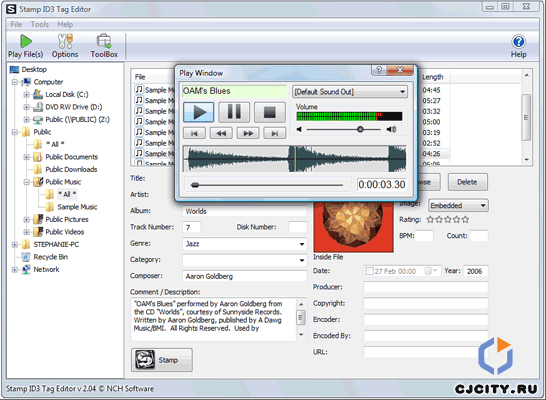Click file list scrollbar down arrow
Screen dimensions: 546x400
526,160
